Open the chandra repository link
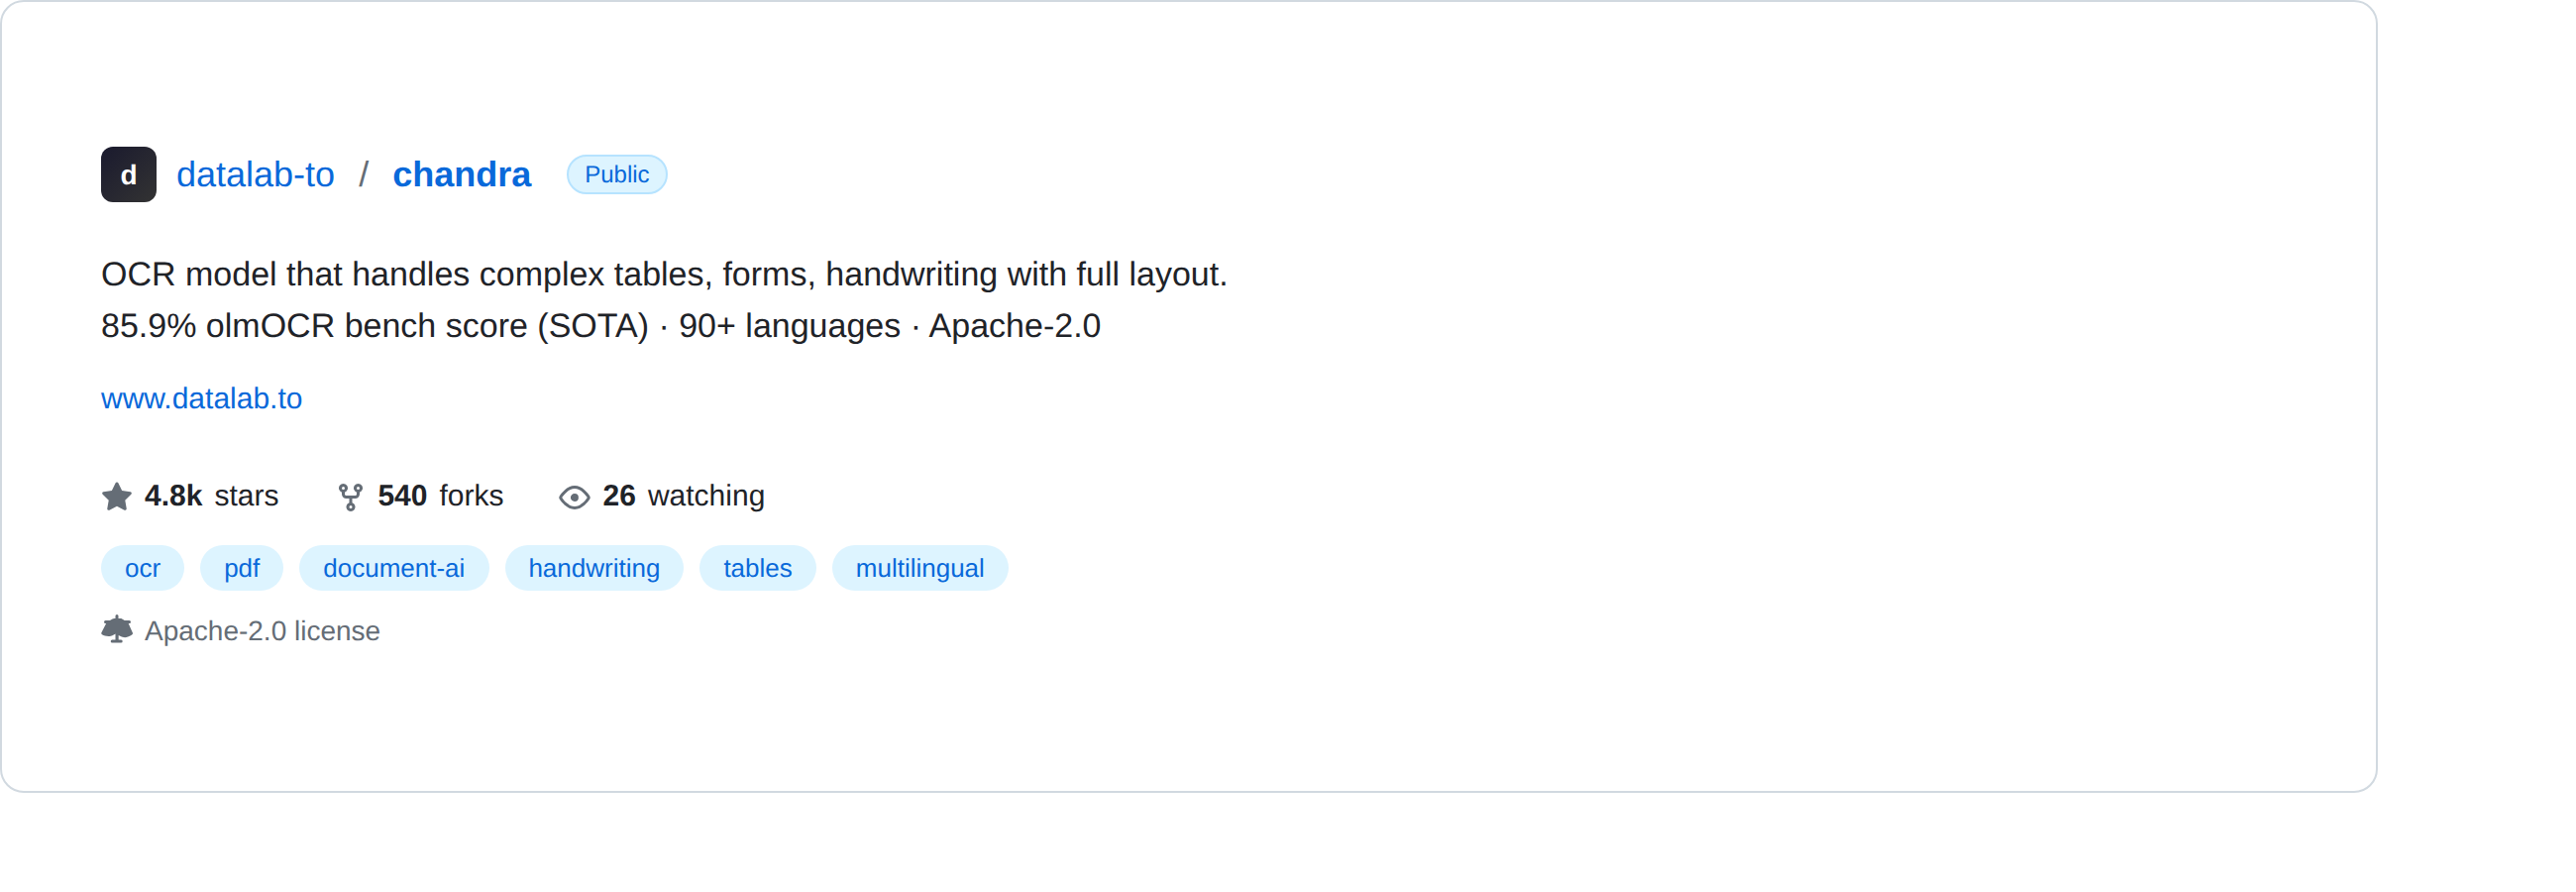Viewport: 2576px width, 892px height. (461, 175)
